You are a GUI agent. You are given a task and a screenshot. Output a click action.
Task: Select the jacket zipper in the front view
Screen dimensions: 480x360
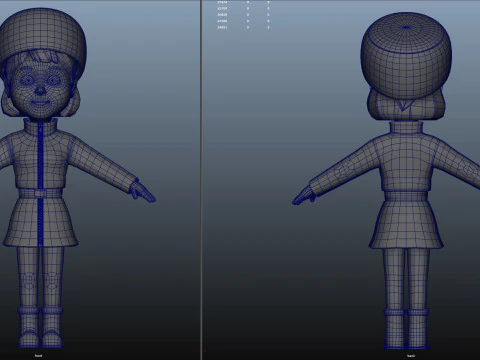(x=40, y=156)
